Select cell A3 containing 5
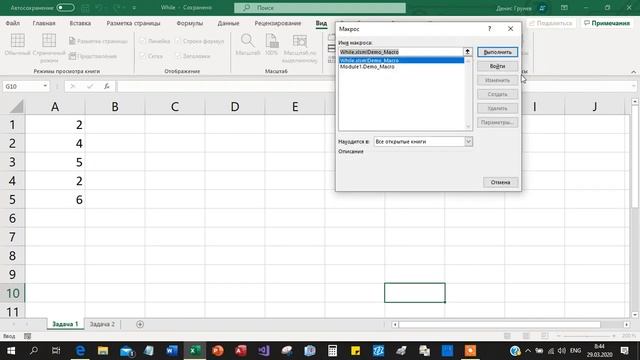Viewport: 640px width, 360px height. (x=55, y=162)
